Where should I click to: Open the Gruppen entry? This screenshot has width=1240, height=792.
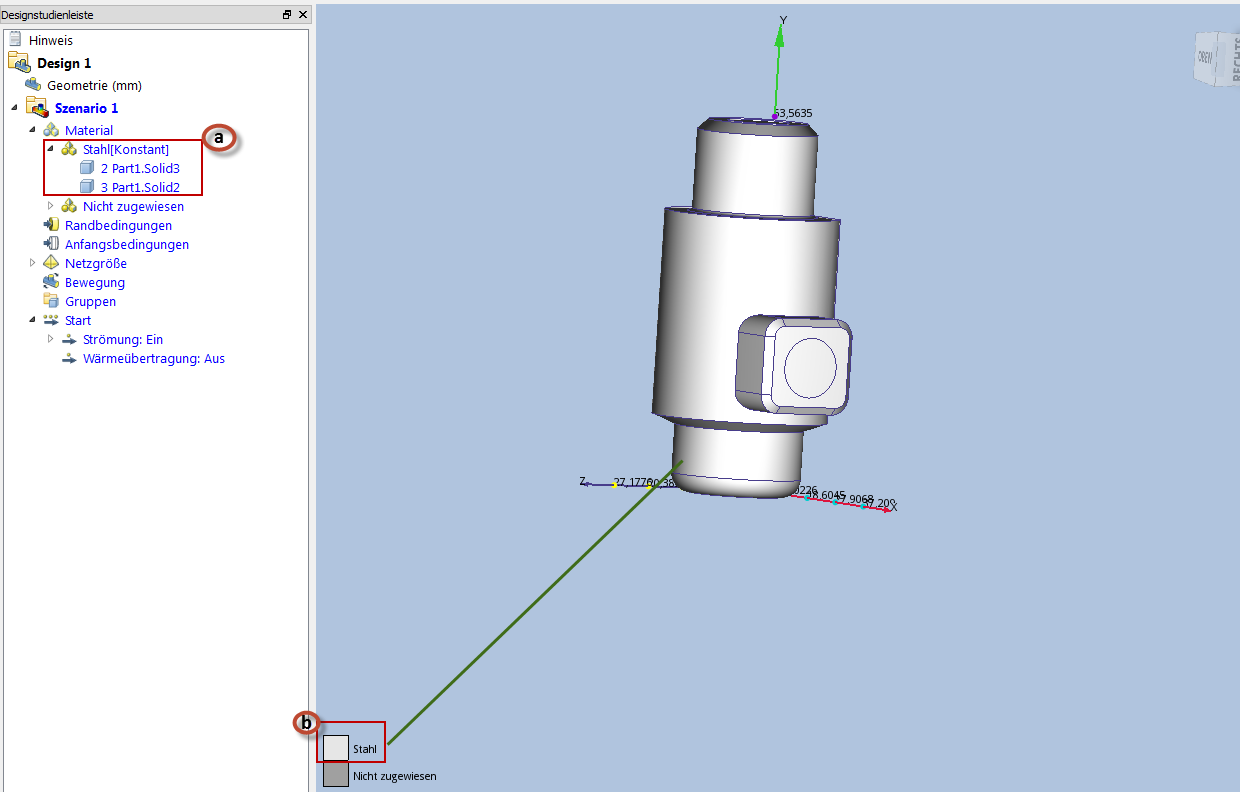90,301
